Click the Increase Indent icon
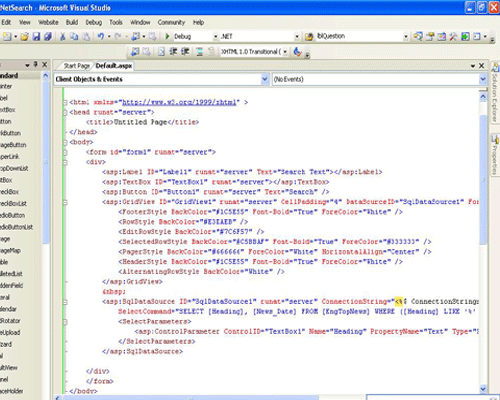Viewport: 500px width, 400px height. point(185,52)
